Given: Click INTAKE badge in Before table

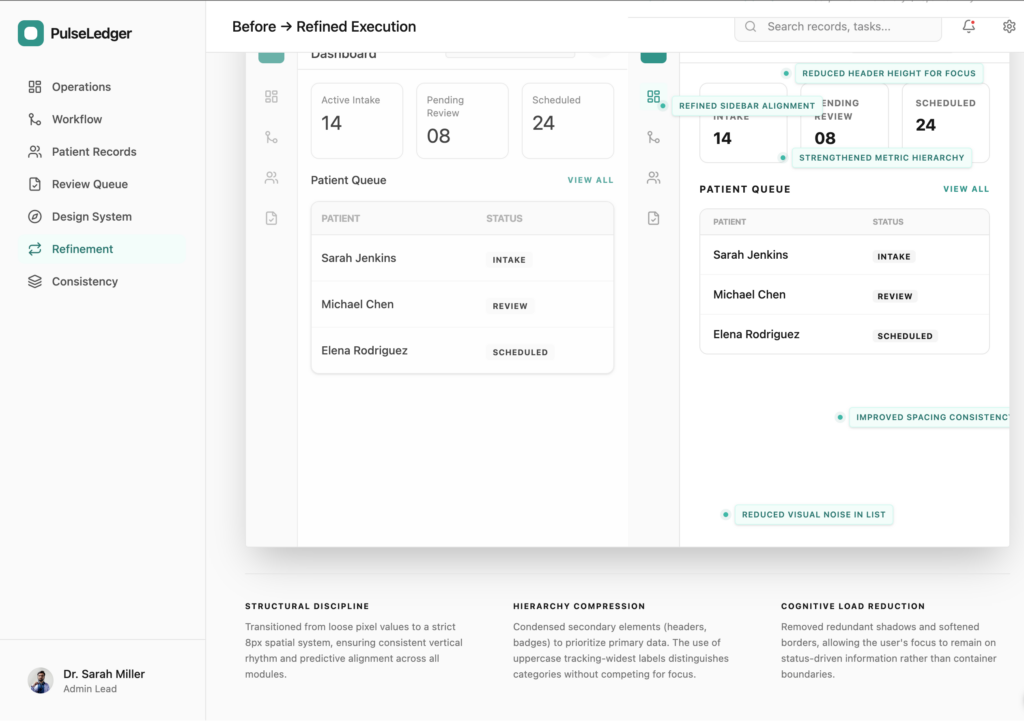Looking at the screenshot, I should [x=509, y=260].
